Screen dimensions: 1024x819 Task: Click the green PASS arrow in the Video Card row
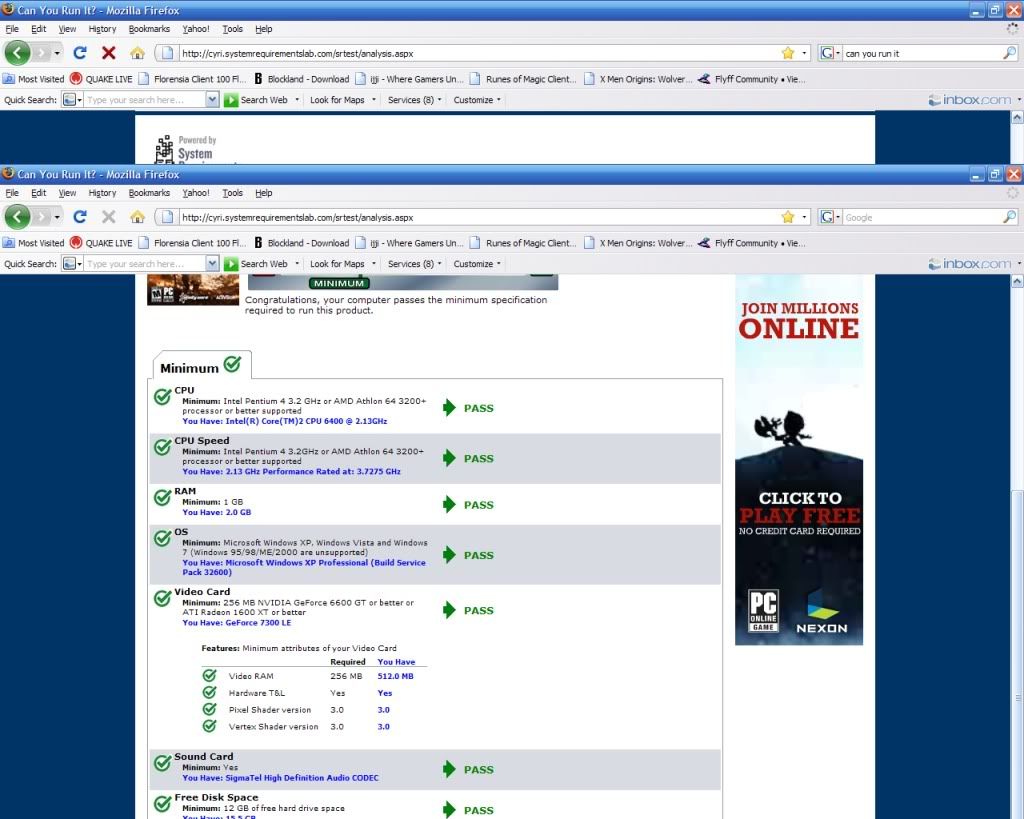point(449,610)
